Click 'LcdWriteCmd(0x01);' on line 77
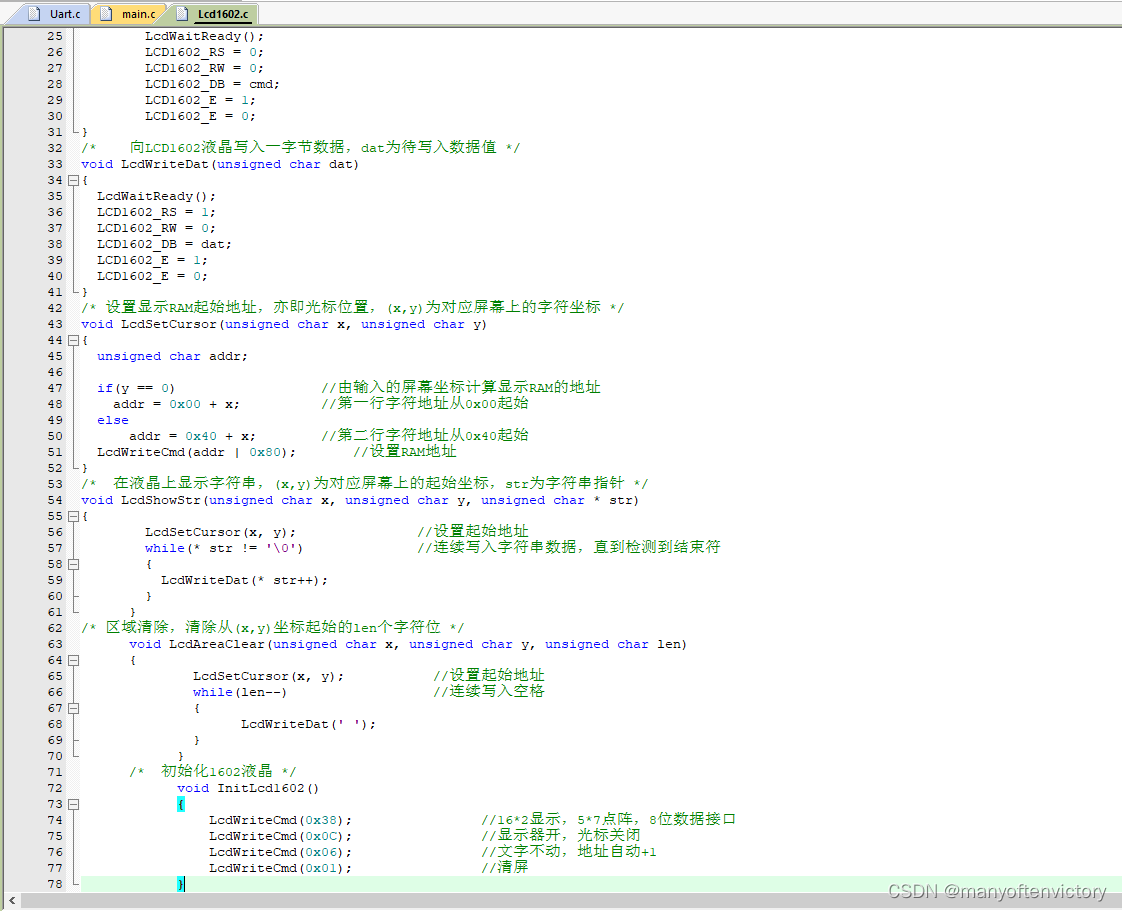 tap(280, 868)
